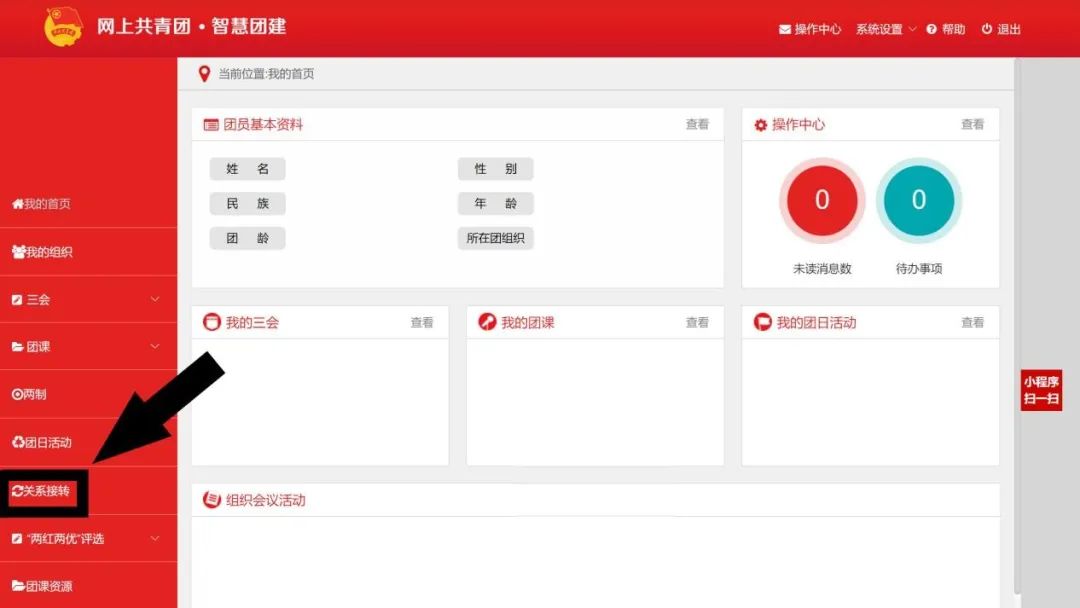
Task: Click 查看 link in 团员基本资料 panel
Action: (697, 125)
